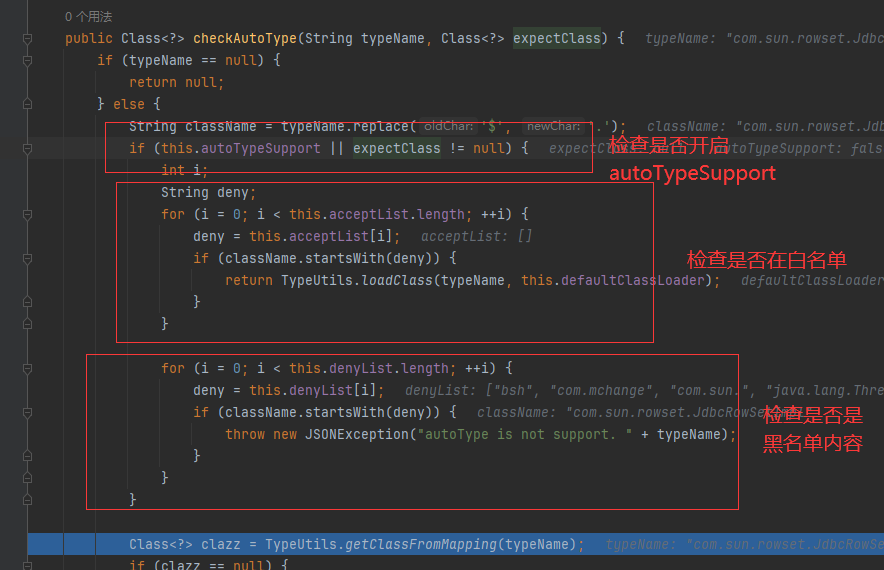The height and width of the screenshot is (570, 884).
Task: Click fold-end marker closing the denyList loop
Action: point(28,479)
